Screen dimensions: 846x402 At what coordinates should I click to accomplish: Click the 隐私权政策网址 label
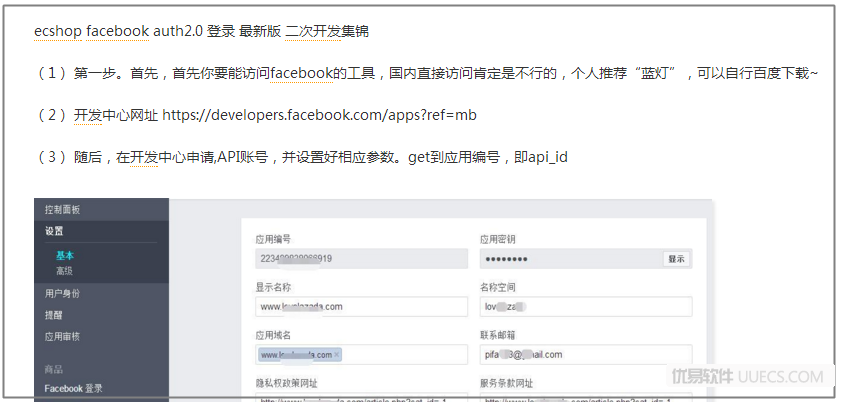[286, 384]
